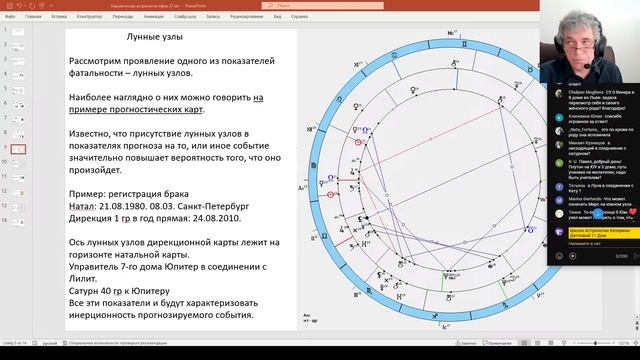The height and width of the screenshot is (360, 640).
Task: Open the Справка ribbon tab
Action: [299, 17]
